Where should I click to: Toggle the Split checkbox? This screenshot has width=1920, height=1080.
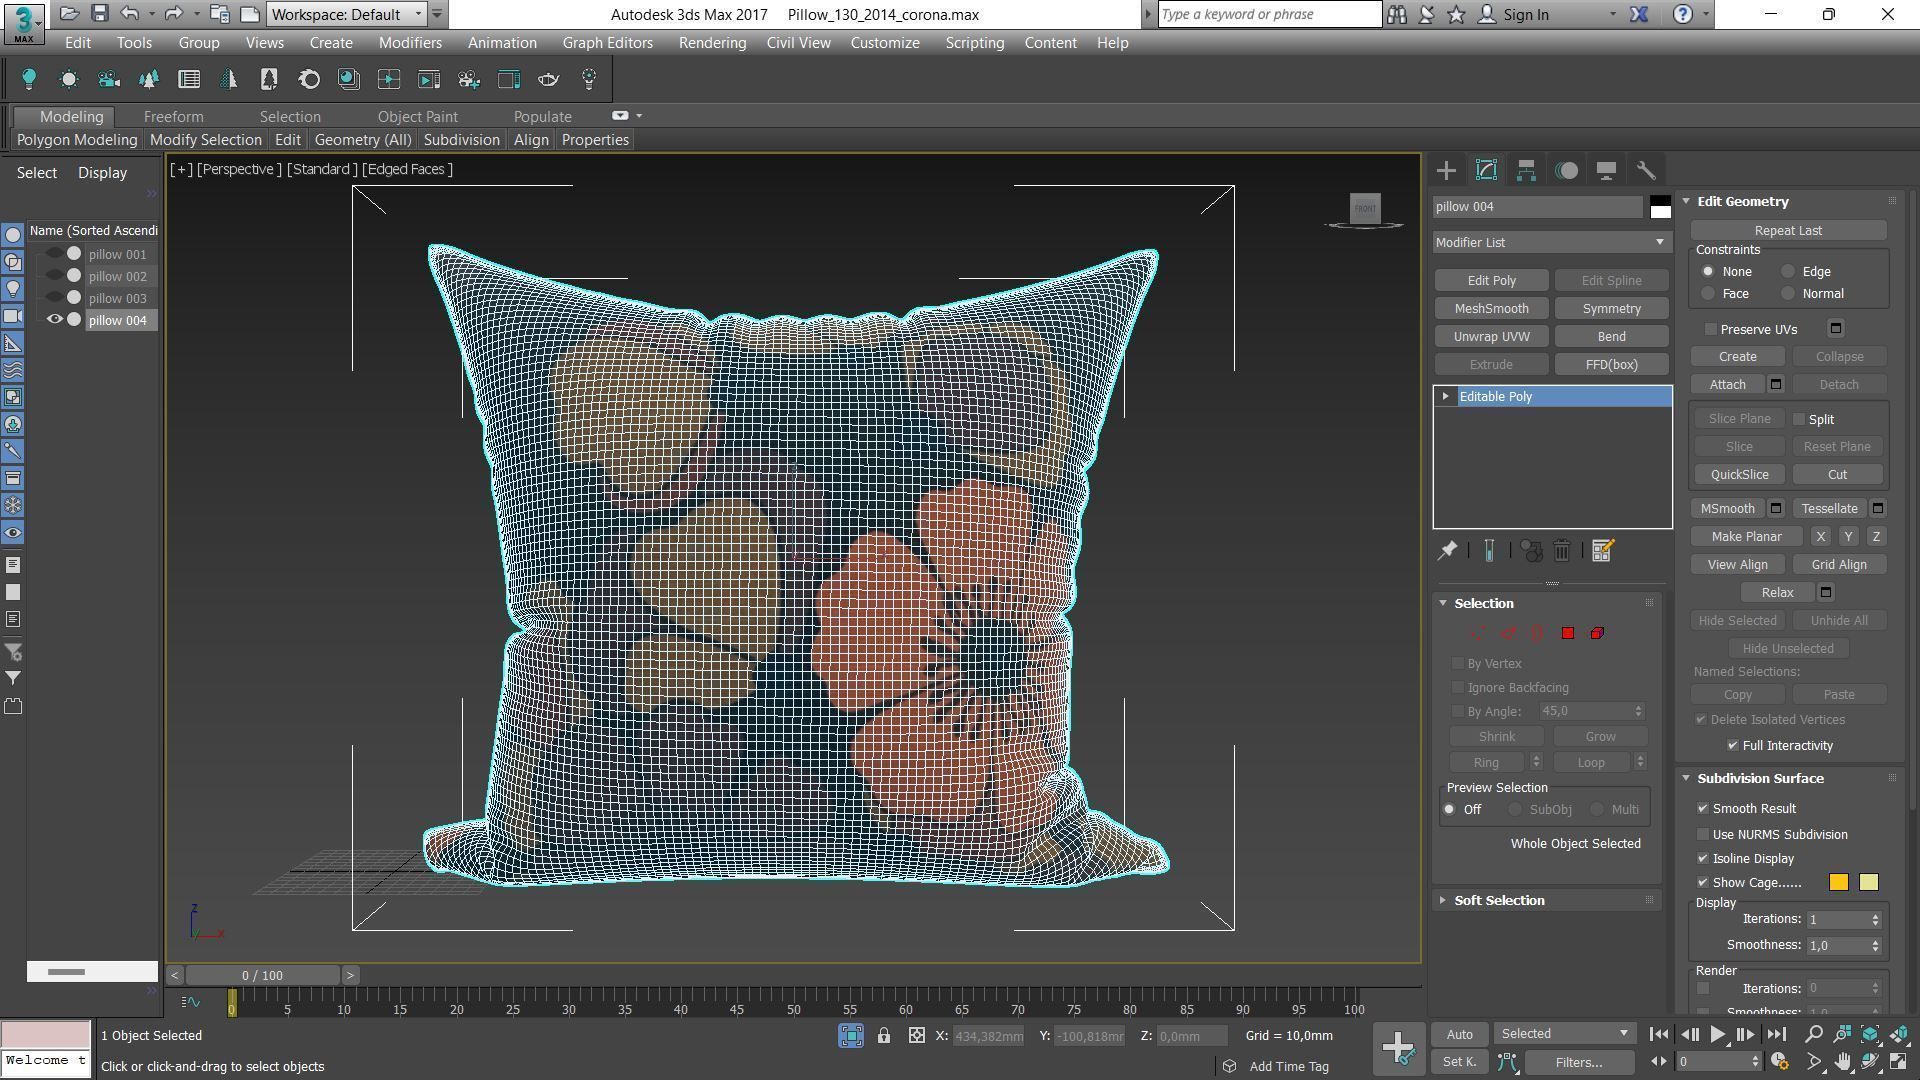click(1799, 420)
